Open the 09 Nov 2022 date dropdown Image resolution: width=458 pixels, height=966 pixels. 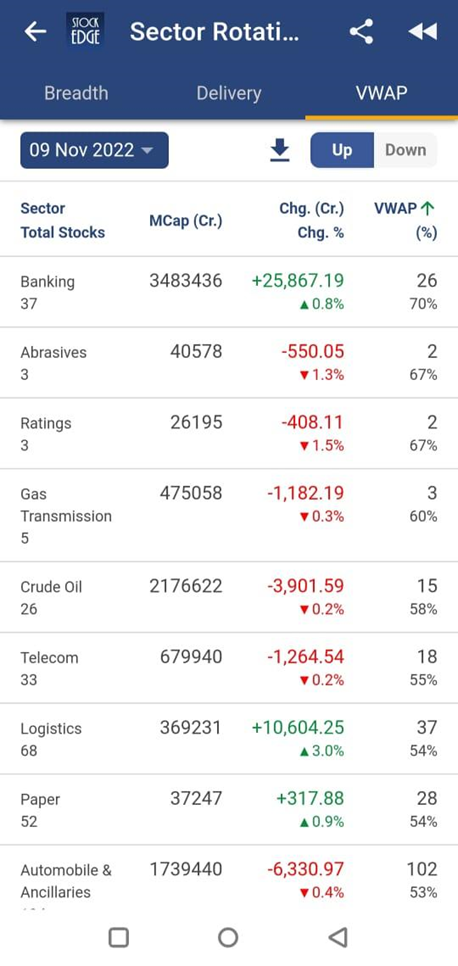pyautogui.click(x=94, y=150)
